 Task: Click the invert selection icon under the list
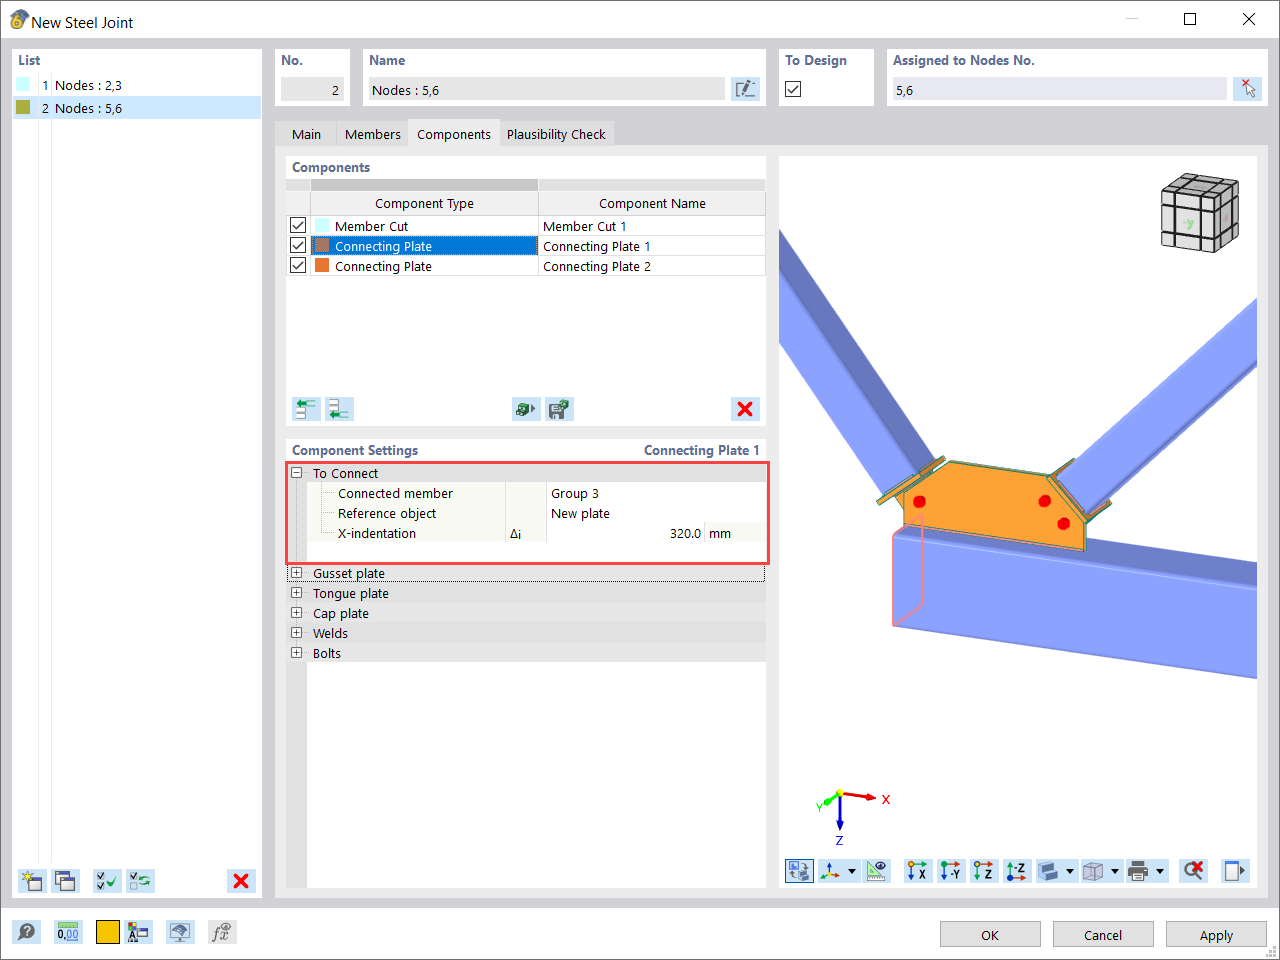140,881
